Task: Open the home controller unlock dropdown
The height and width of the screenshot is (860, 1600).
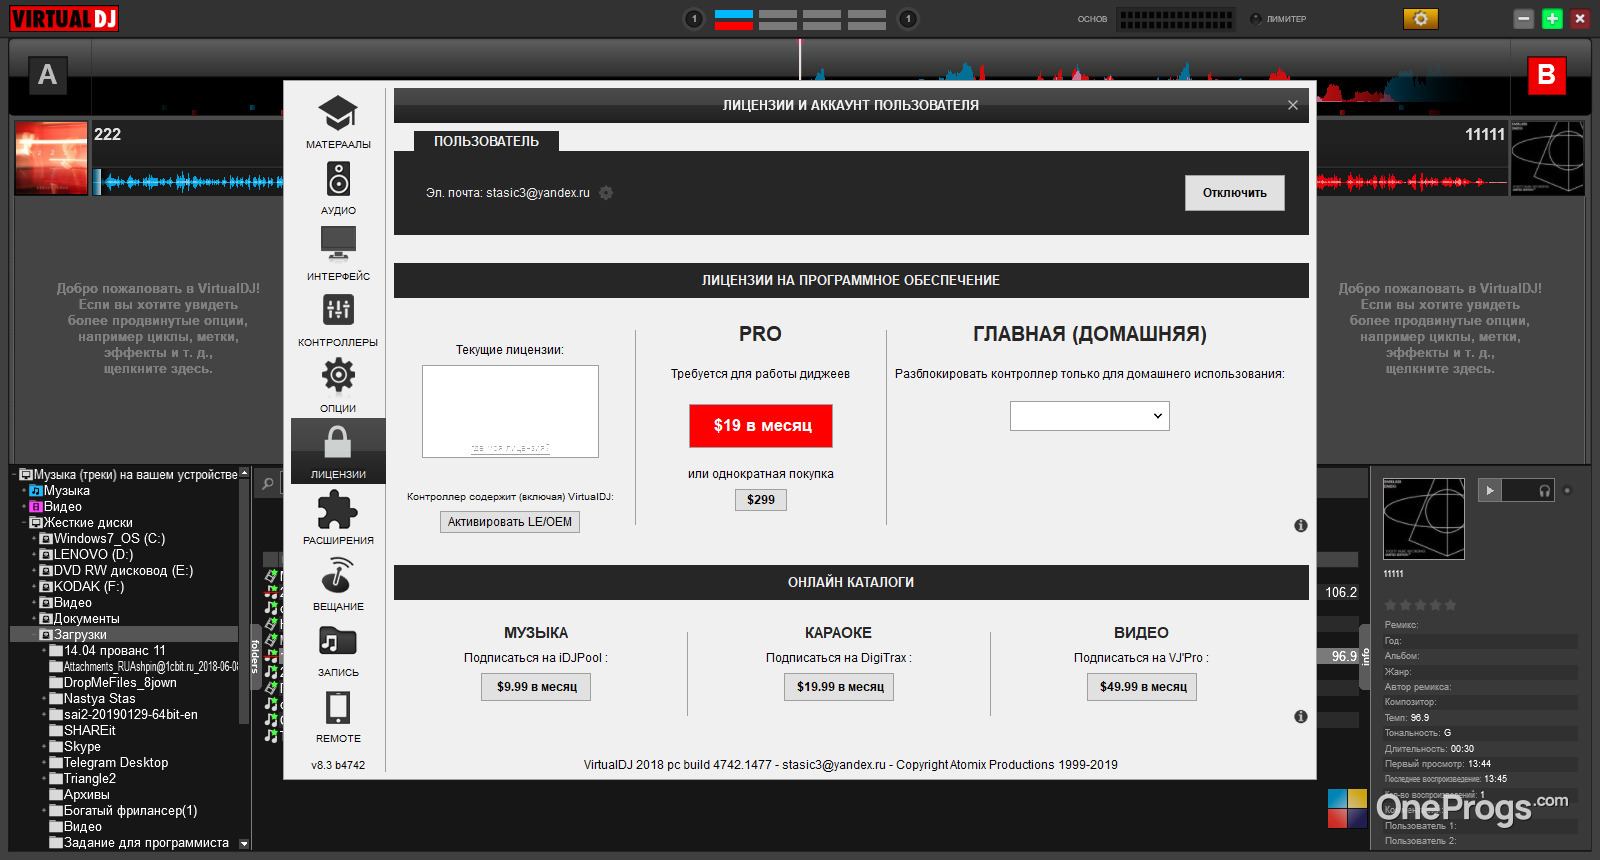Action: click(x=1090, y=416)
